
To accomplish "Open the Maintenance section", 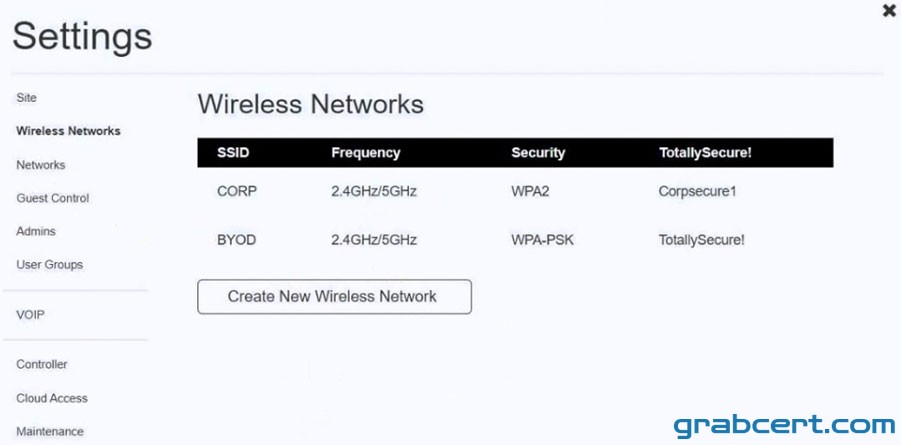I will [50, 431].
